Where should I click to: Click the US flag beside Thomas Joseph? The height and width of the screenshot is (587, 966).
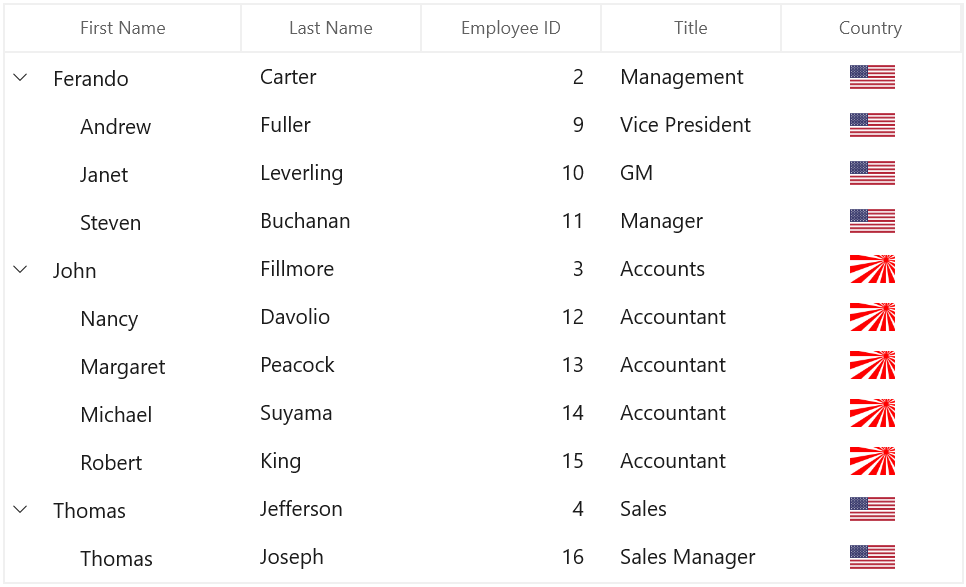(x=871, y=557)
